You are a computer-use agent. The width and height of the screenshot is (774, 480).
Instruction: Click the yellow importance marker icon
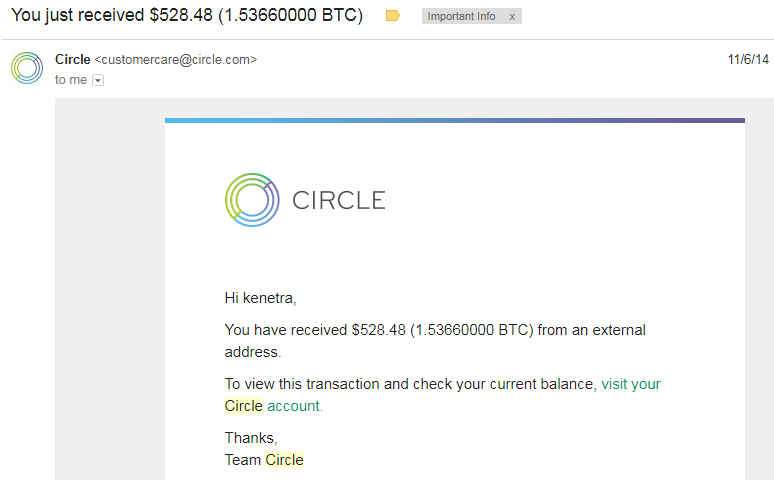click(392, 16)
